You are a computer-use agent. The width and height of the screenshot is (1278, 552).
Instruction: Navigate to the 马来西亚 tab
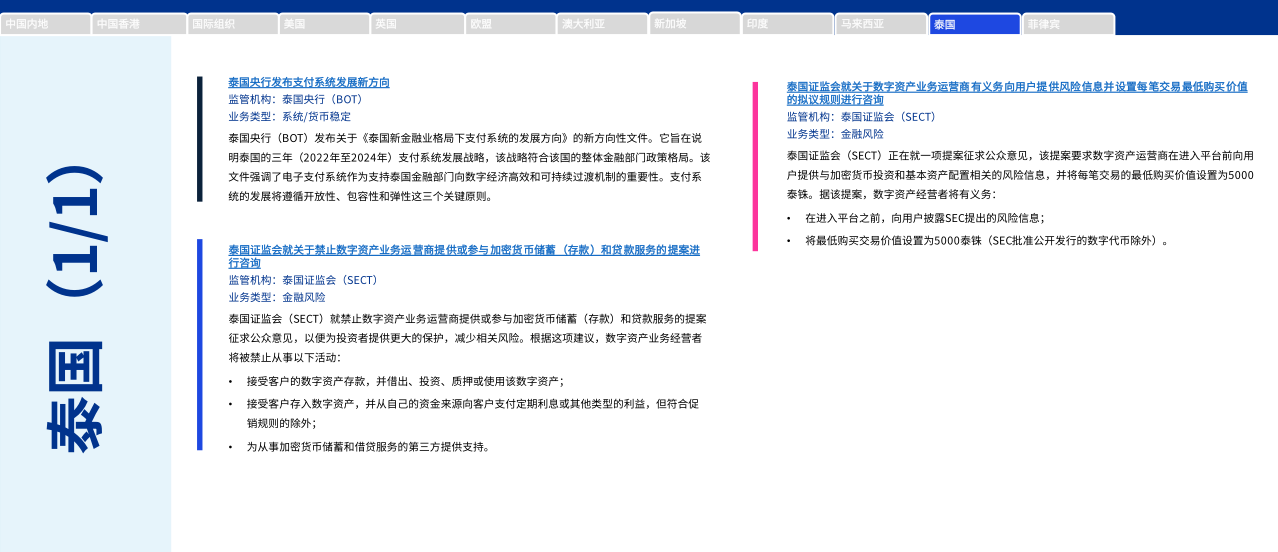click(x=880, y=24)
